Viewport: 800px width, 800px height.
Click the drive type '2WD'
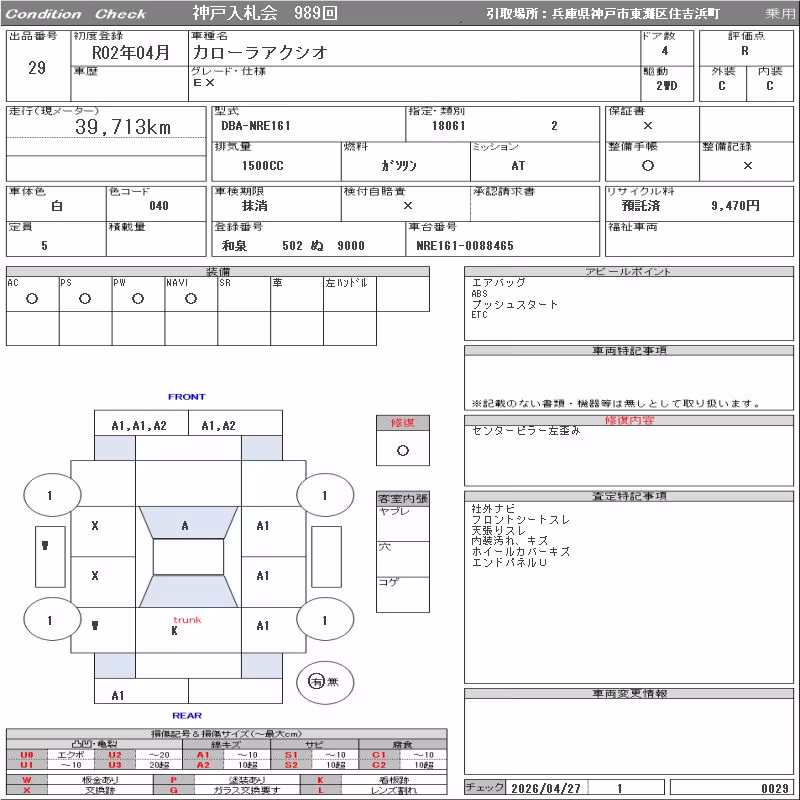(666, 86)
